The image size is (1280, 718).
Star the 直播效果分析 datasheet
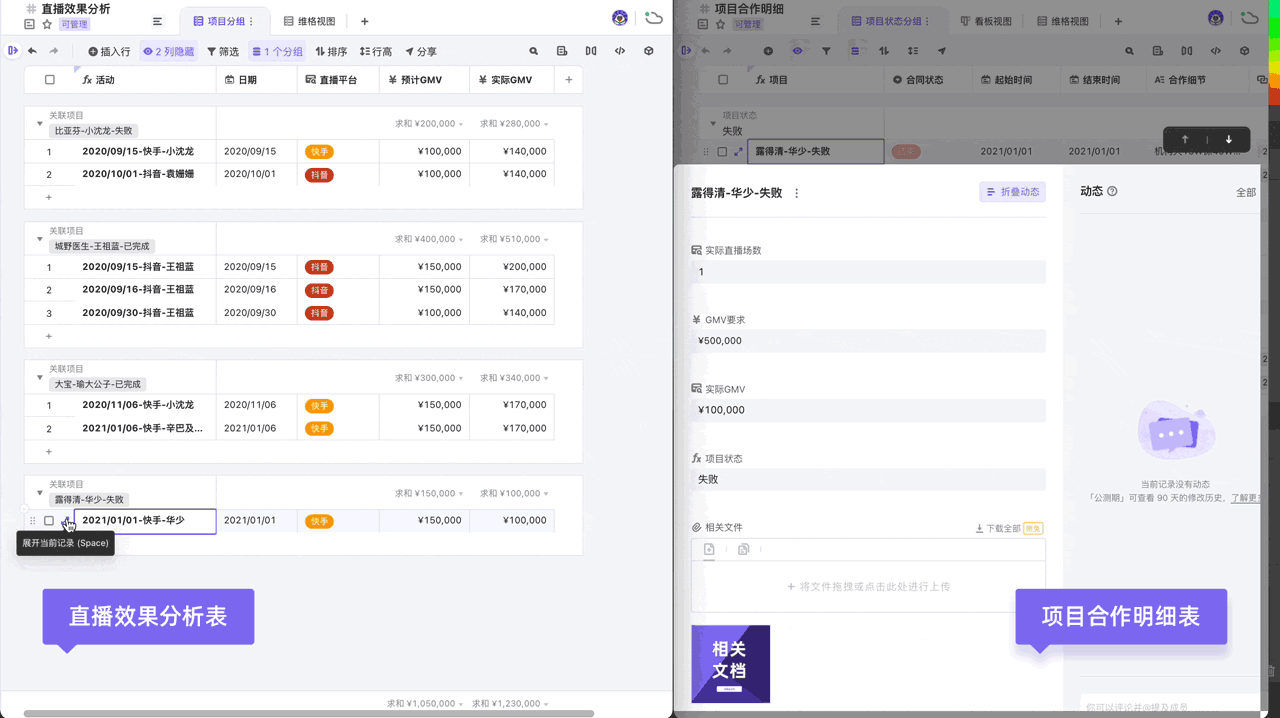tap(47, 24)
